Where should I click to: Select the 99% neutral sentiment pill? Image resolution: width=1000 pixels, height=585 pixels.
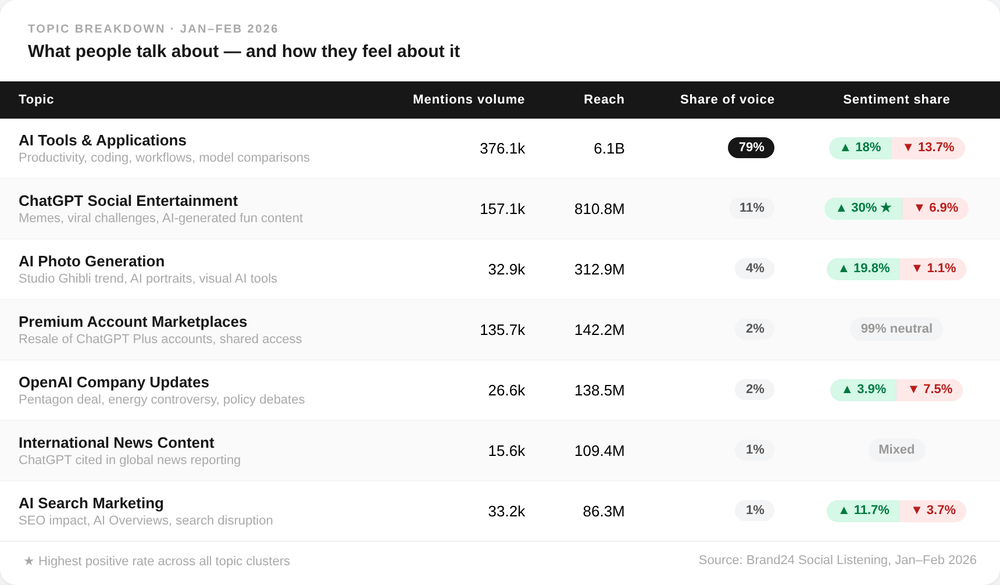pyautogui.click(x=896, y=329)
